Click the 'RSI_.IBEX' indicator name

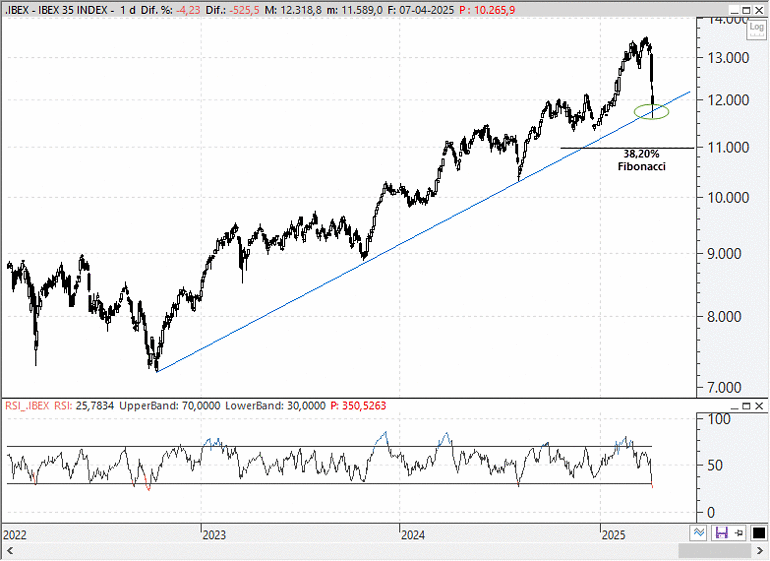point(28,406)
